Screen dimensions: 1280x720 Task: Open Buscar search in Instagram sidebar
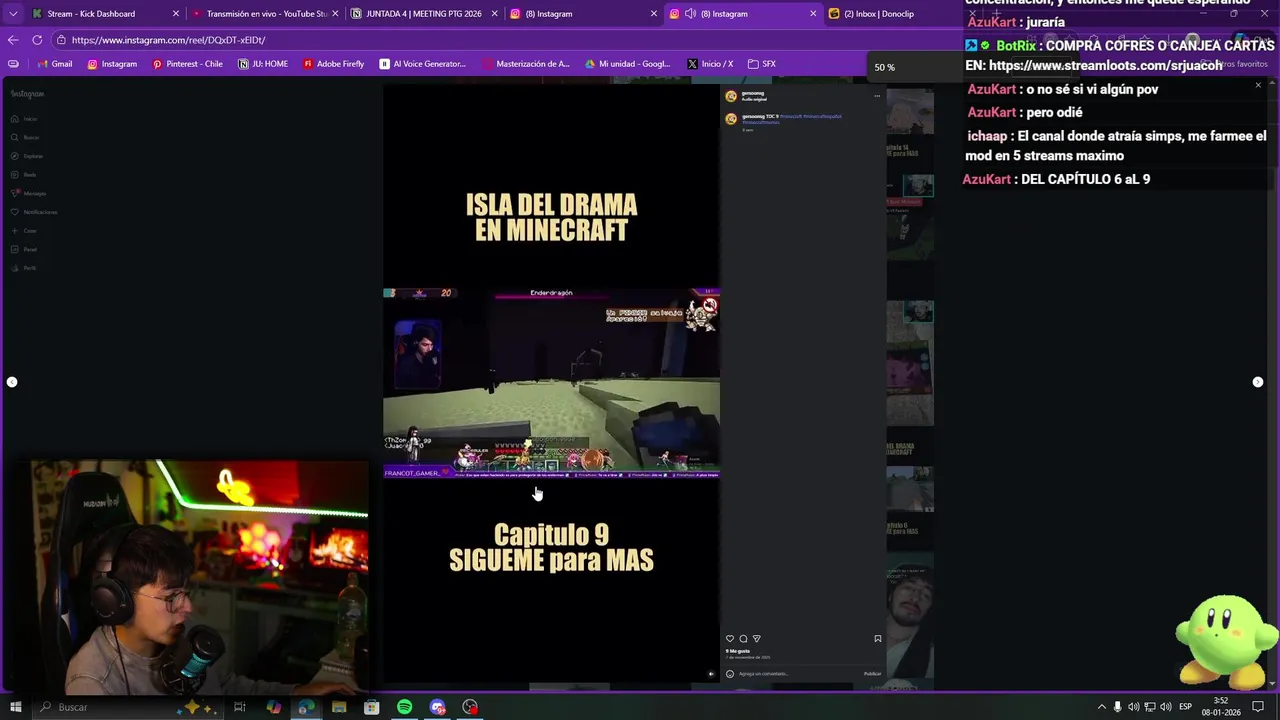tap(25, 137)
